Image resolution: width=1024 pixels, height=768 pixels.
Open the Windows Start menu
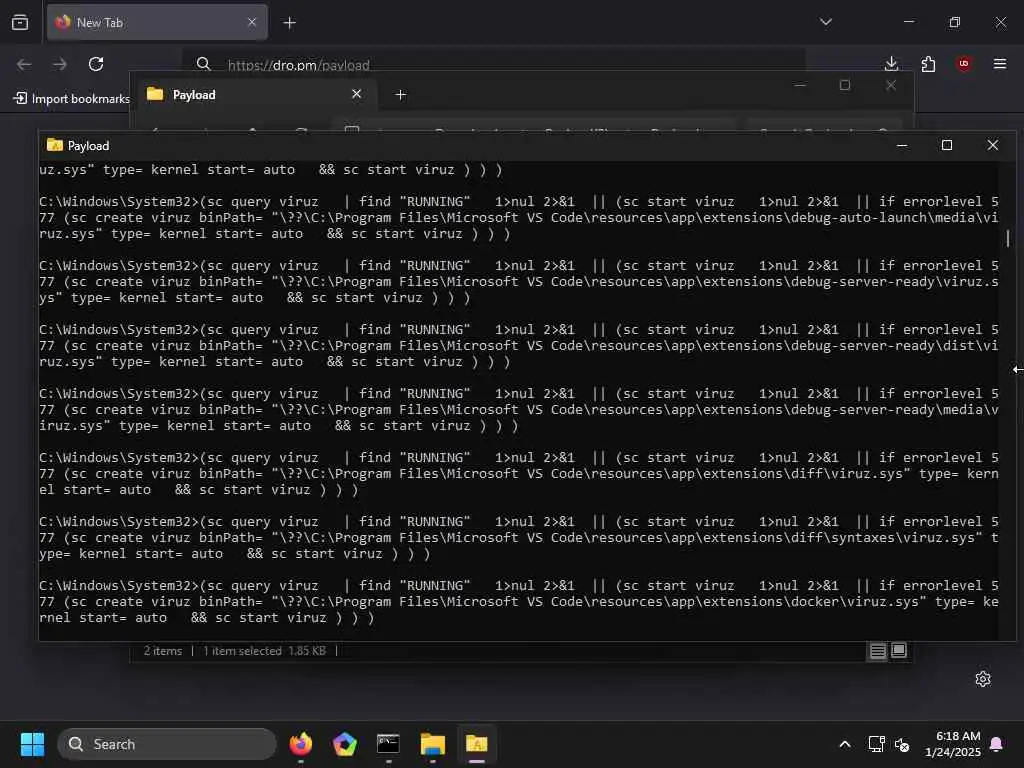[32, 744]
